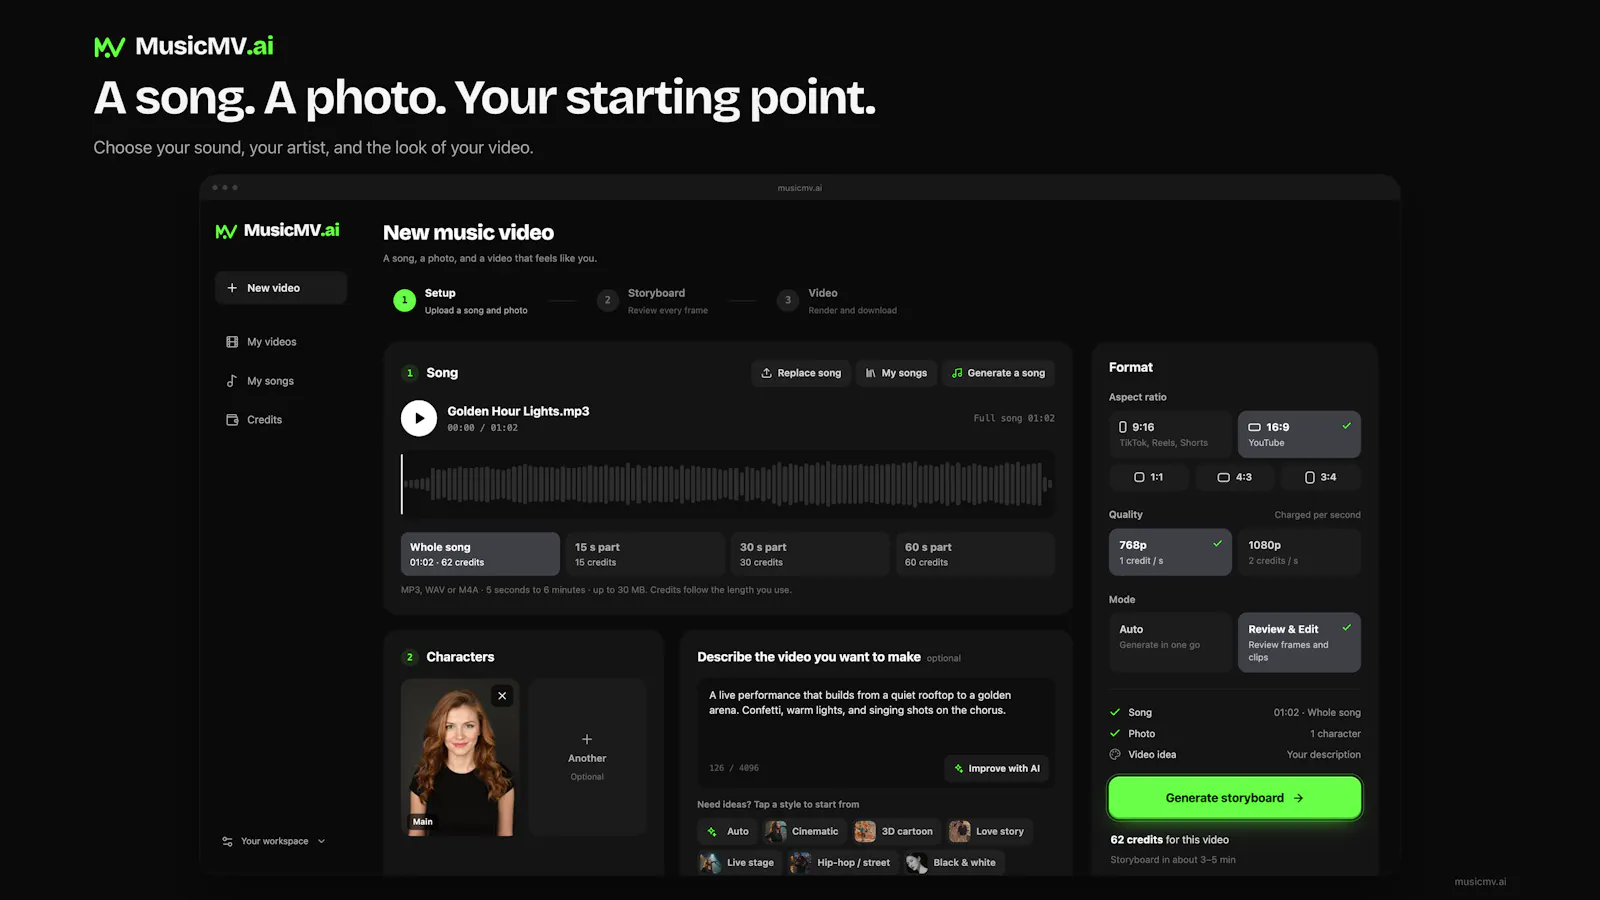Viewport: 1600px width, 900px height.
Task: Expand the Your workspace dropdown
Action: tap(274, 841)
